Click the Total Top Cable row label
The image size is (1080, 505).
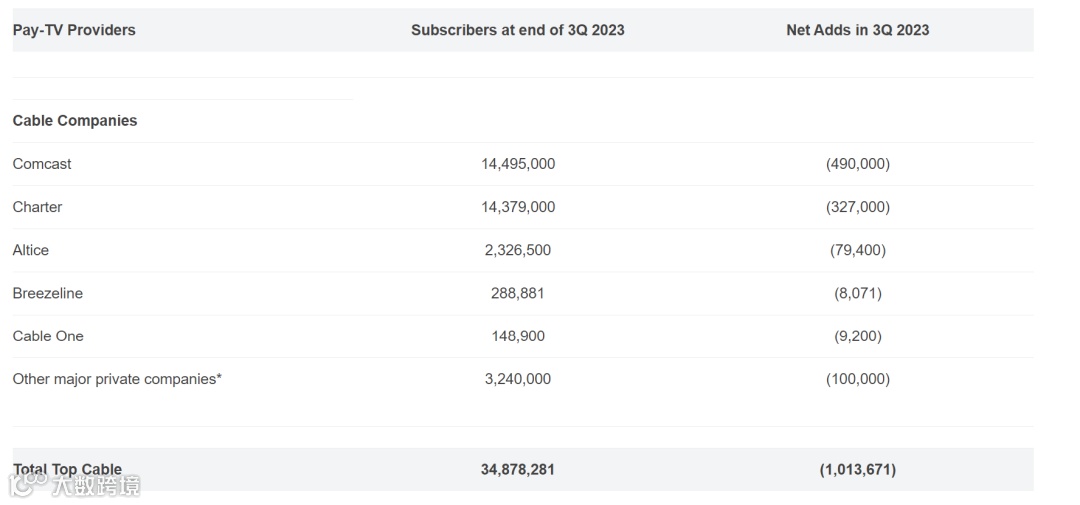[67, 469]
